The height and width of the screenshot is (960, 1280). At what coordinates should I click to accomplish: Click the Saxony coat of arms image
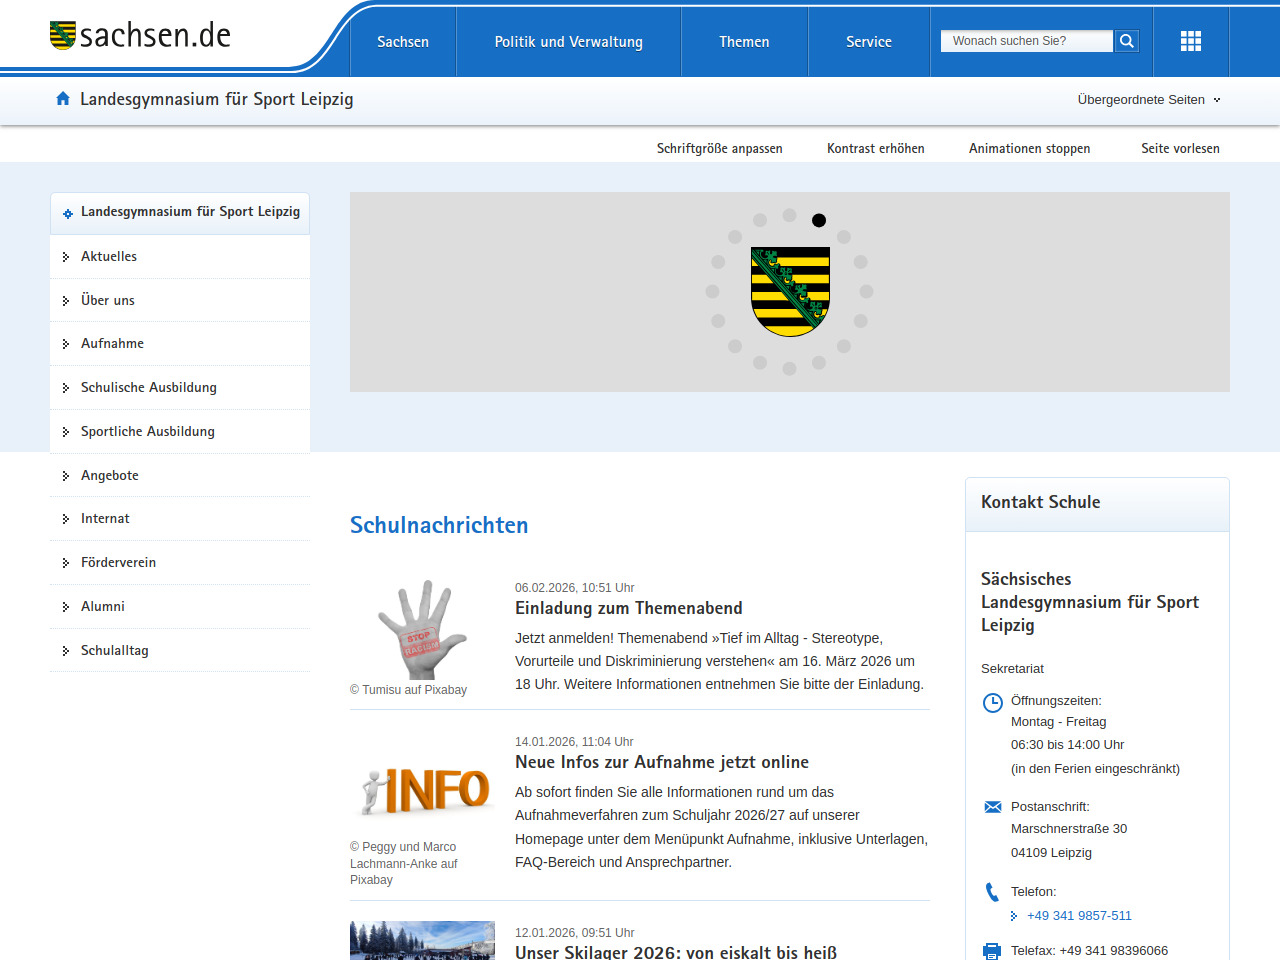click(790, 291)
